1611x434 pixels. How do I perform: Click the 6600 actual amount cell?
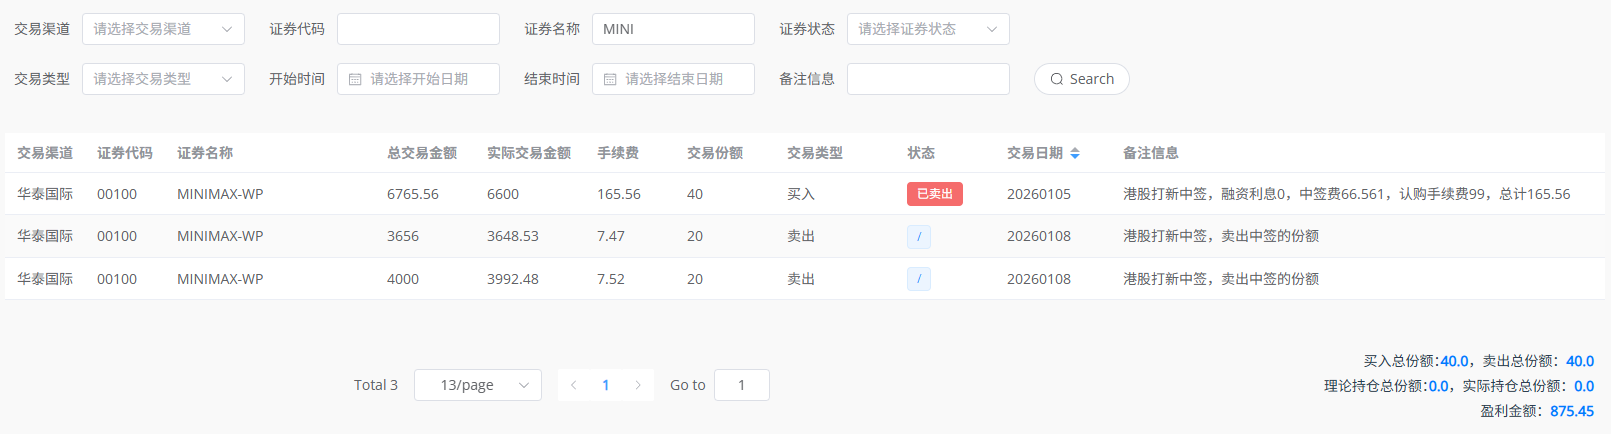coord(503,194)
